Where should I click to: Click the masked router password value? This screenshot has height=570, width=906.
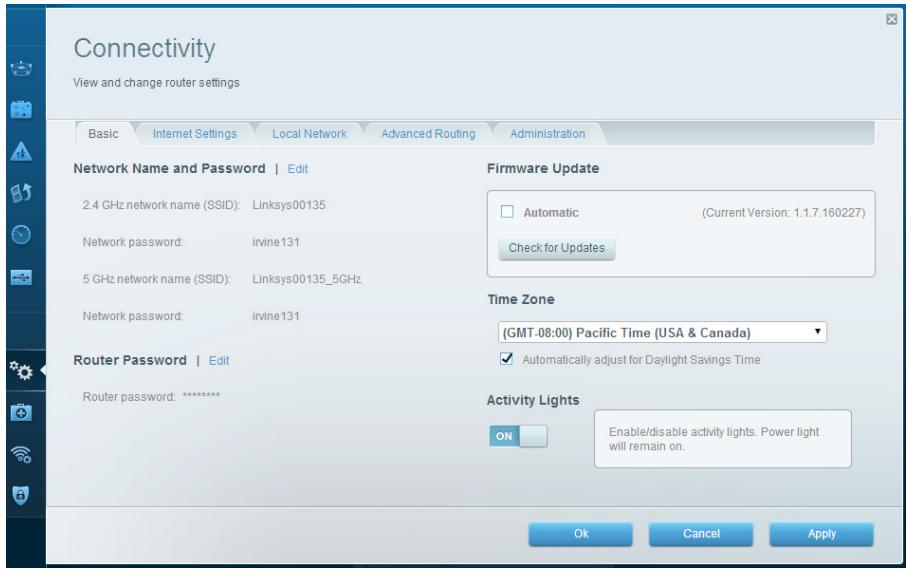pos(201,395)
